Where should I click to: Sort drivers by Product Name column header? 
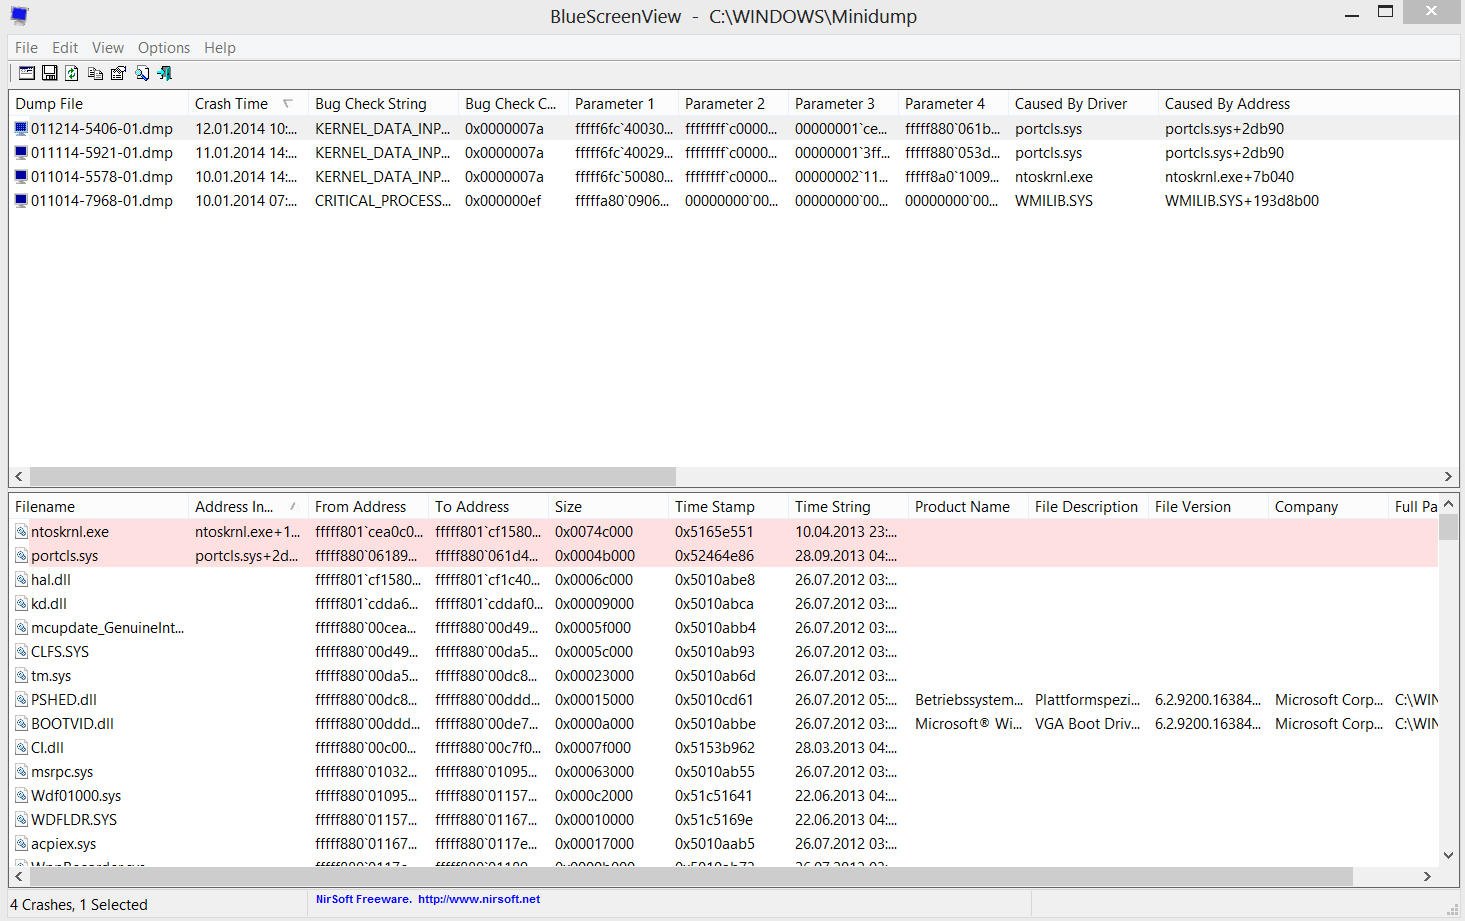click(x=968, y=506)
